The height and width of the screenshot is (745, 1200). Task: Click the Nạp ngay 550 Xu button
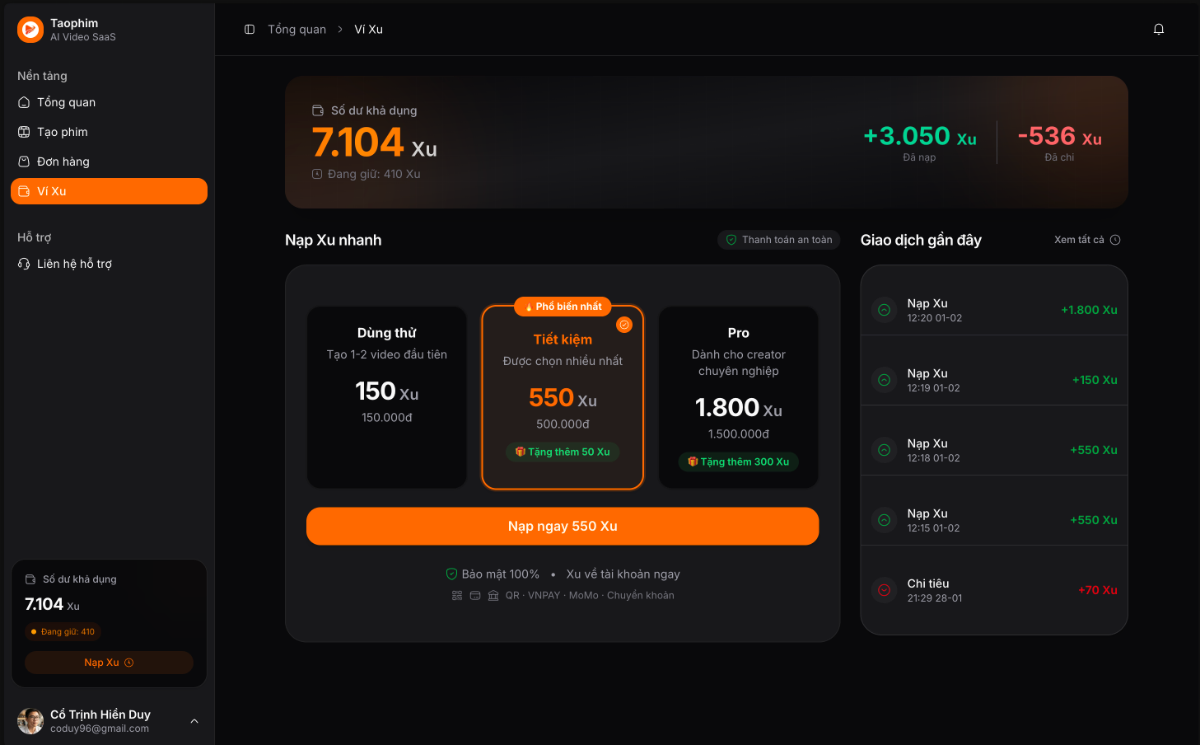(x=562, y=526)
